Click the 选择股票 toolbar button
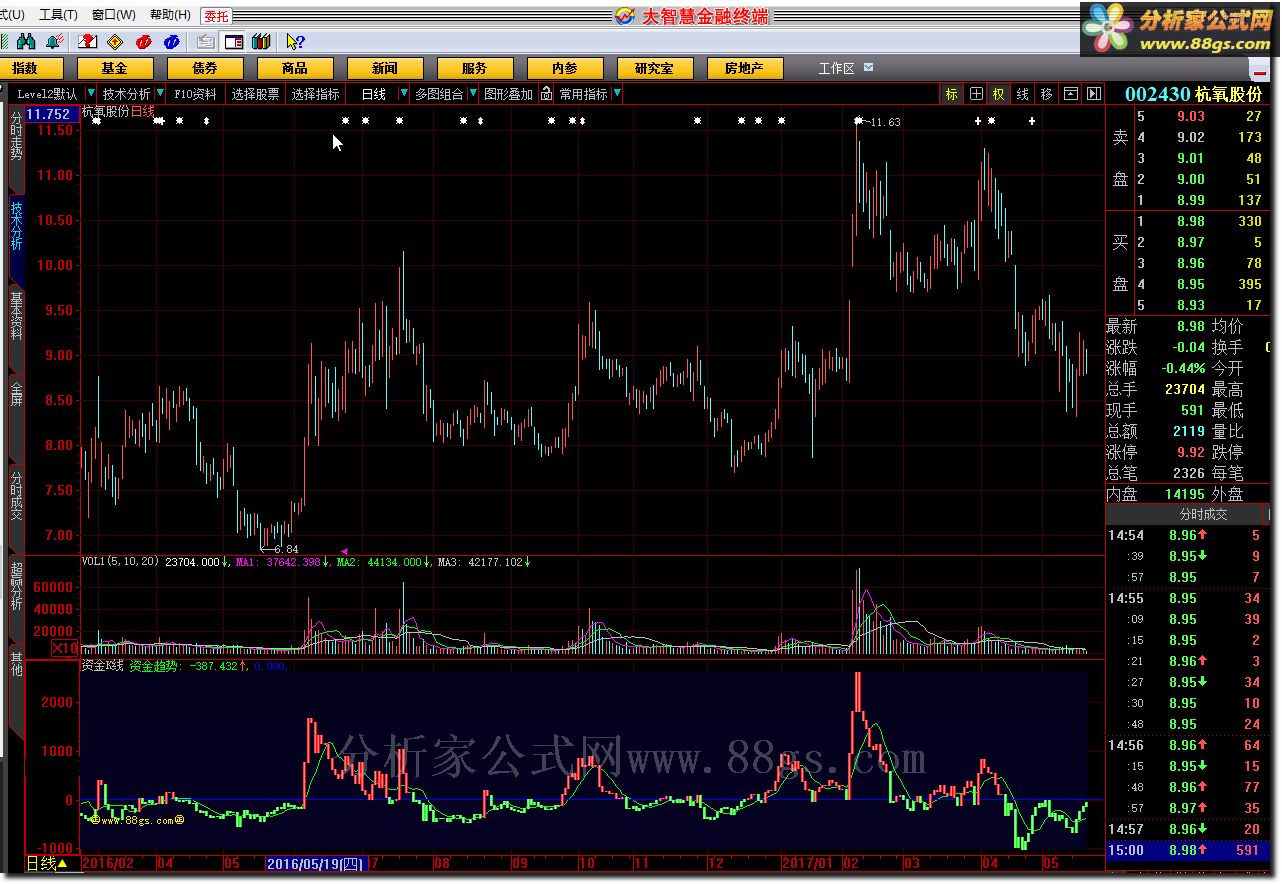The width and height of the screenshot is (1282, 884). coord(256,94)
